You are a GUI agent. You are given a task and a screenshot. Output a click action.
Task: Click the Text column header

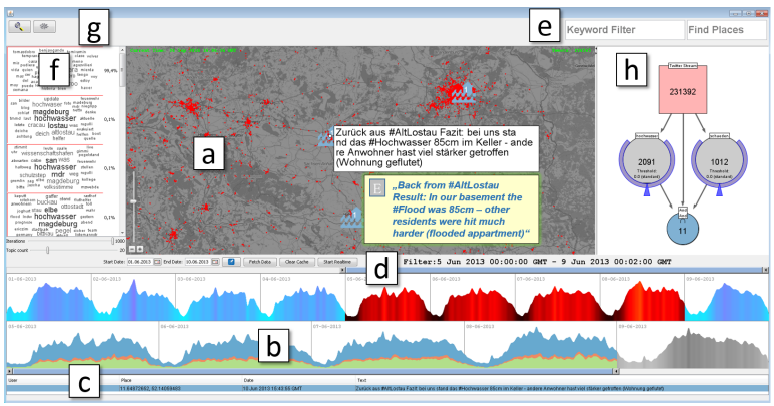[561, 380]
